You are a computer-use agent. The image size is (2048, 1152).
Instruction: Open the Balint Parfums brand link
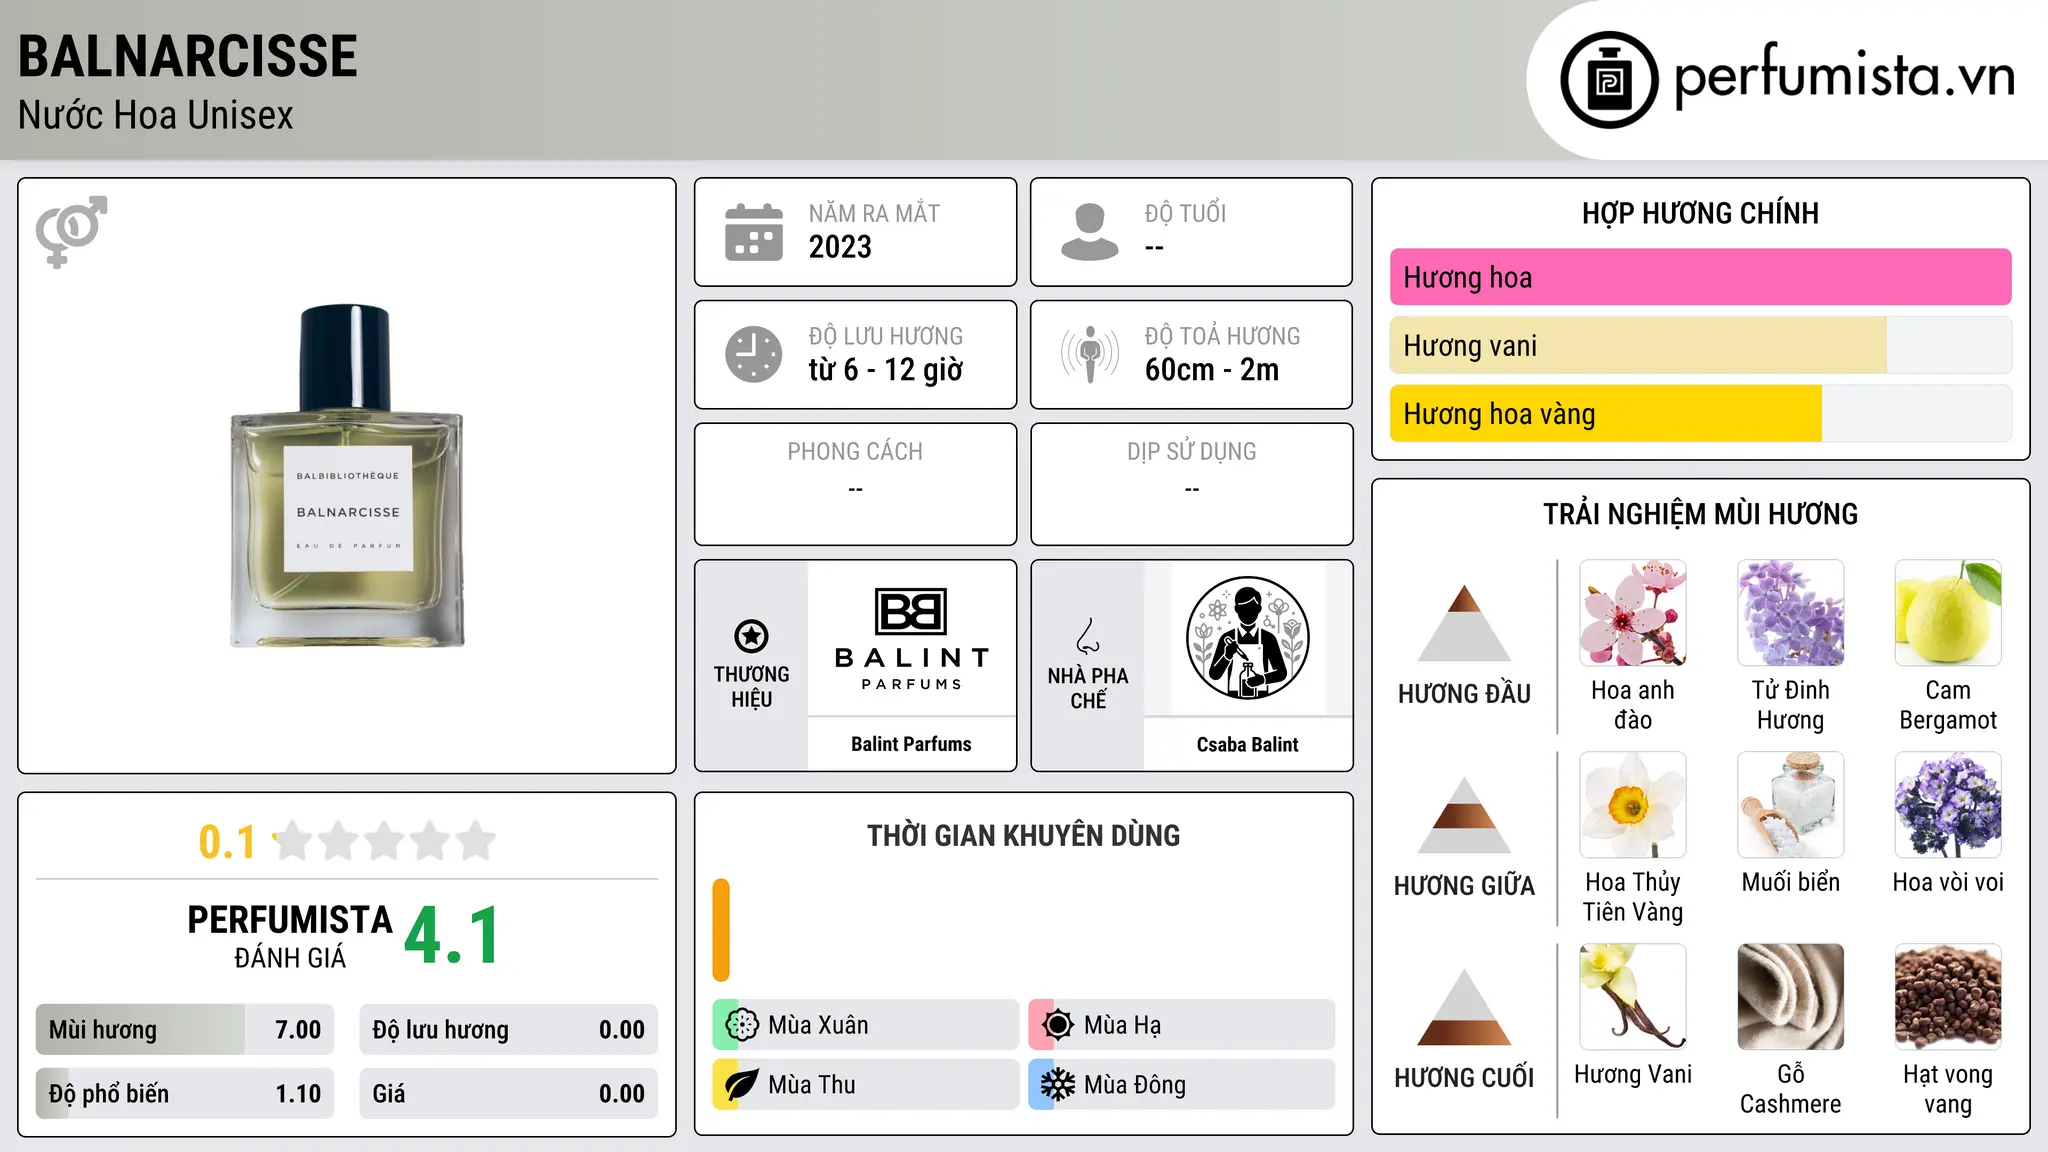911,744
